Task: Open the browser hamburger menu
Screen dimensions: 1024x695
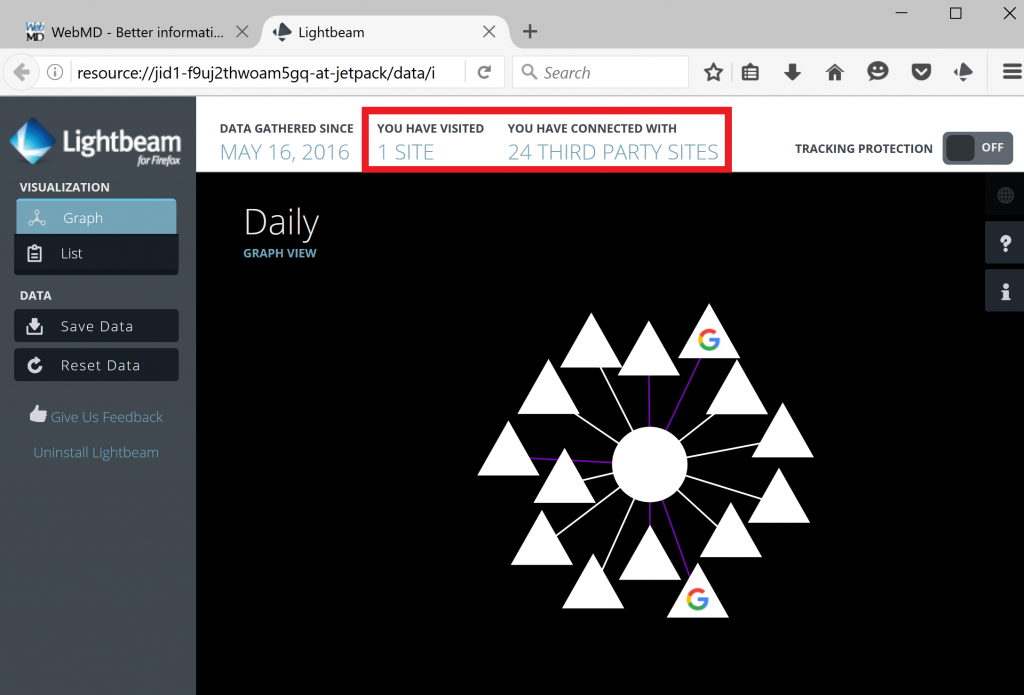Action: tap(1012, 72)
